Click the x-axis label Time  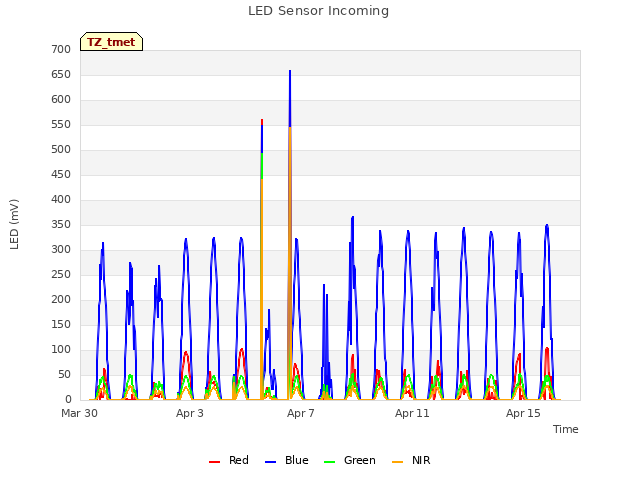[566, 429]
